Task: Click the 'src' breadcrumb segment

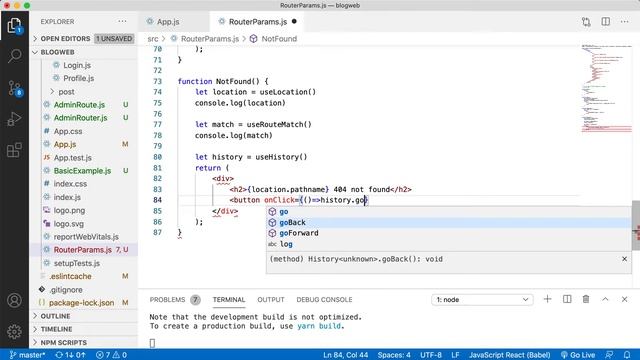Action: 153,39
